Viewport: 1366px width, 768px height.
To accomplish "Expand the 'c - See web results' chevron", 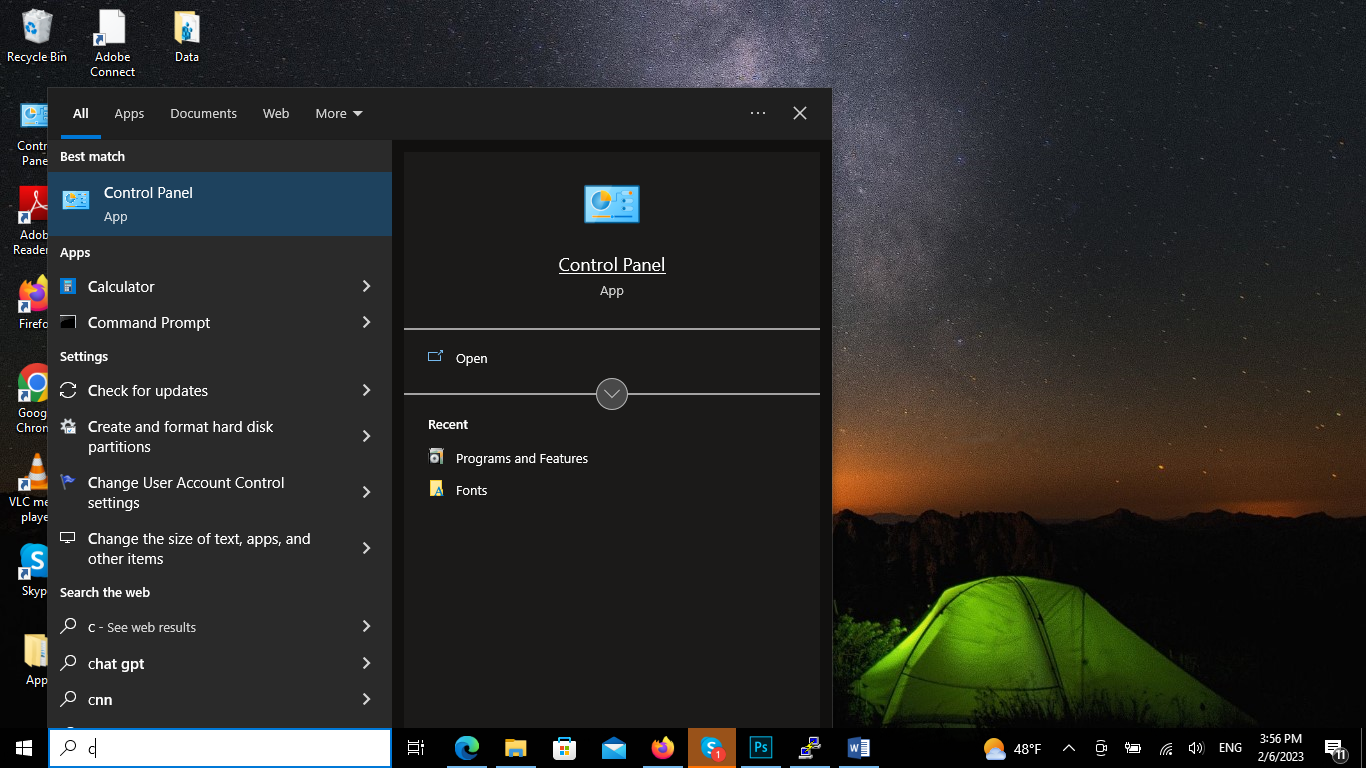I will point(366,626).
